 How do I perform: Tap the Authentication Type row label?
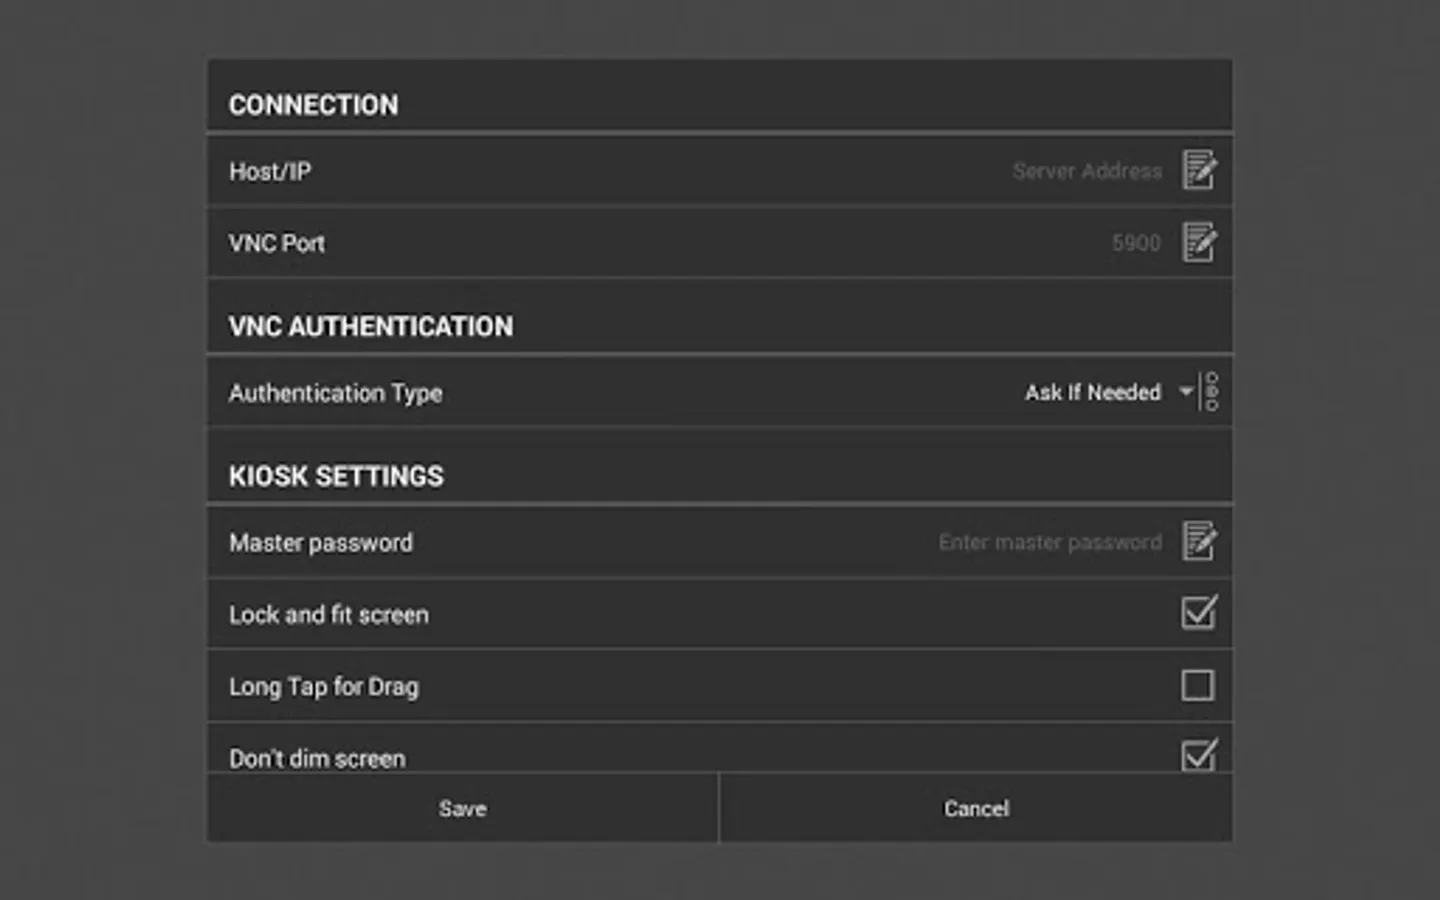[x=335, y=393]
